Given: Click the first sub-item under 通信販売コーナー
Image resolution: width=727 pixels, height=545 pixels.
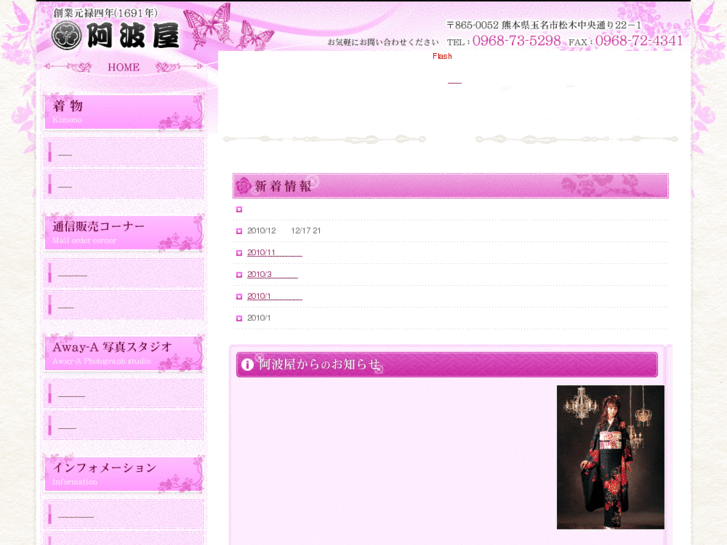Looking at the screenshot, I should 124,273.
